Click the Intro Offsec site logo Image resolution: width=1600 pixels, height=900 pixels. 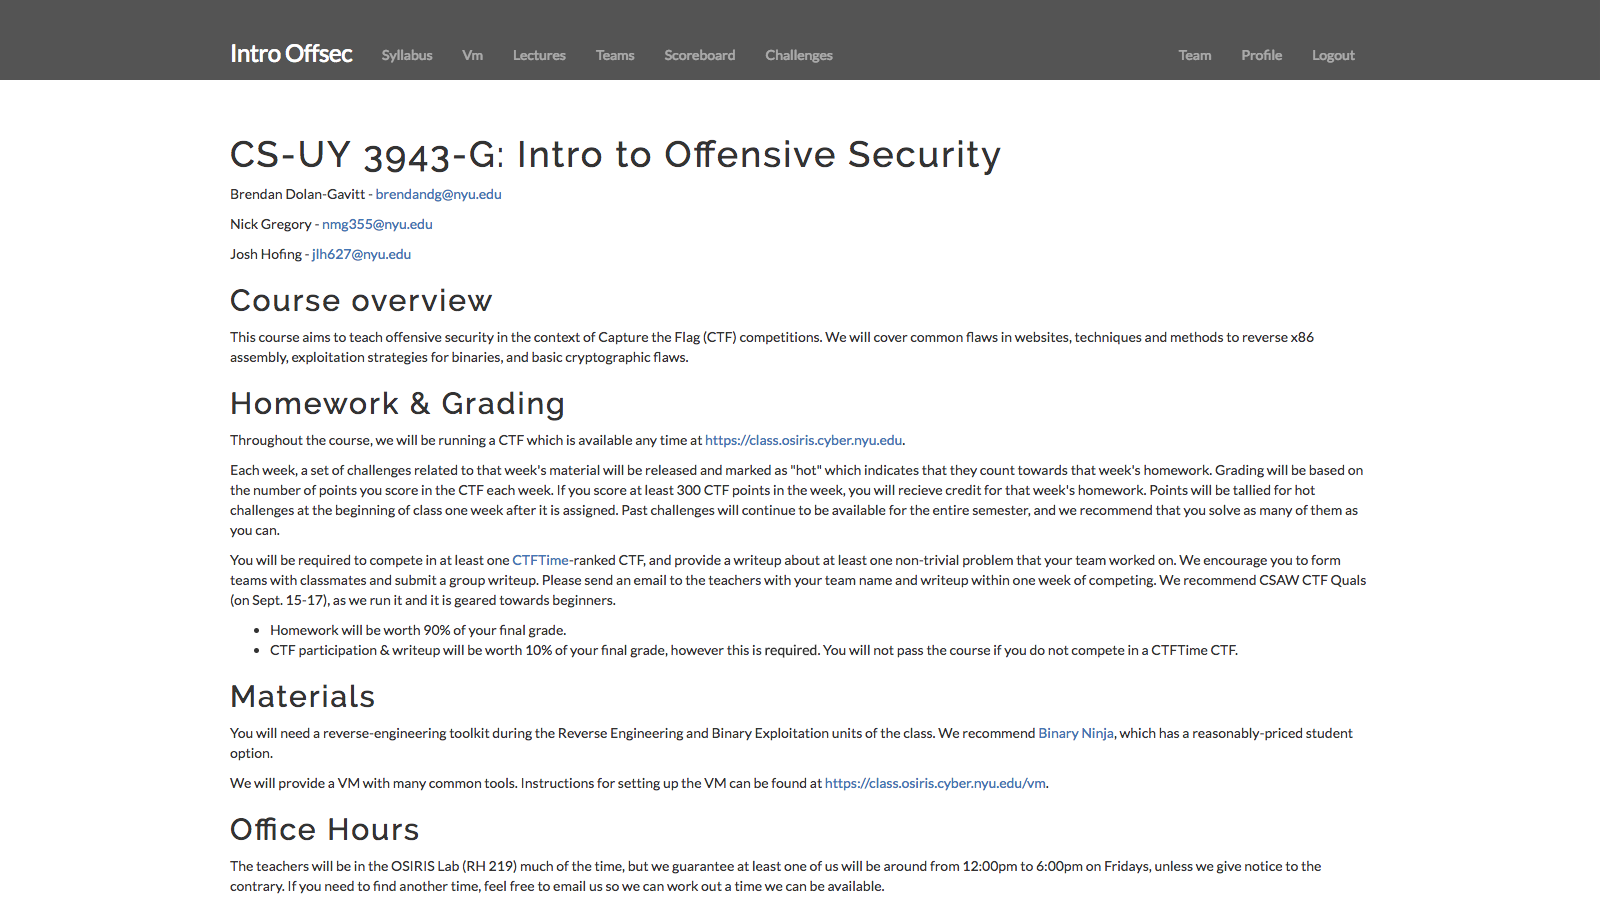291,54
